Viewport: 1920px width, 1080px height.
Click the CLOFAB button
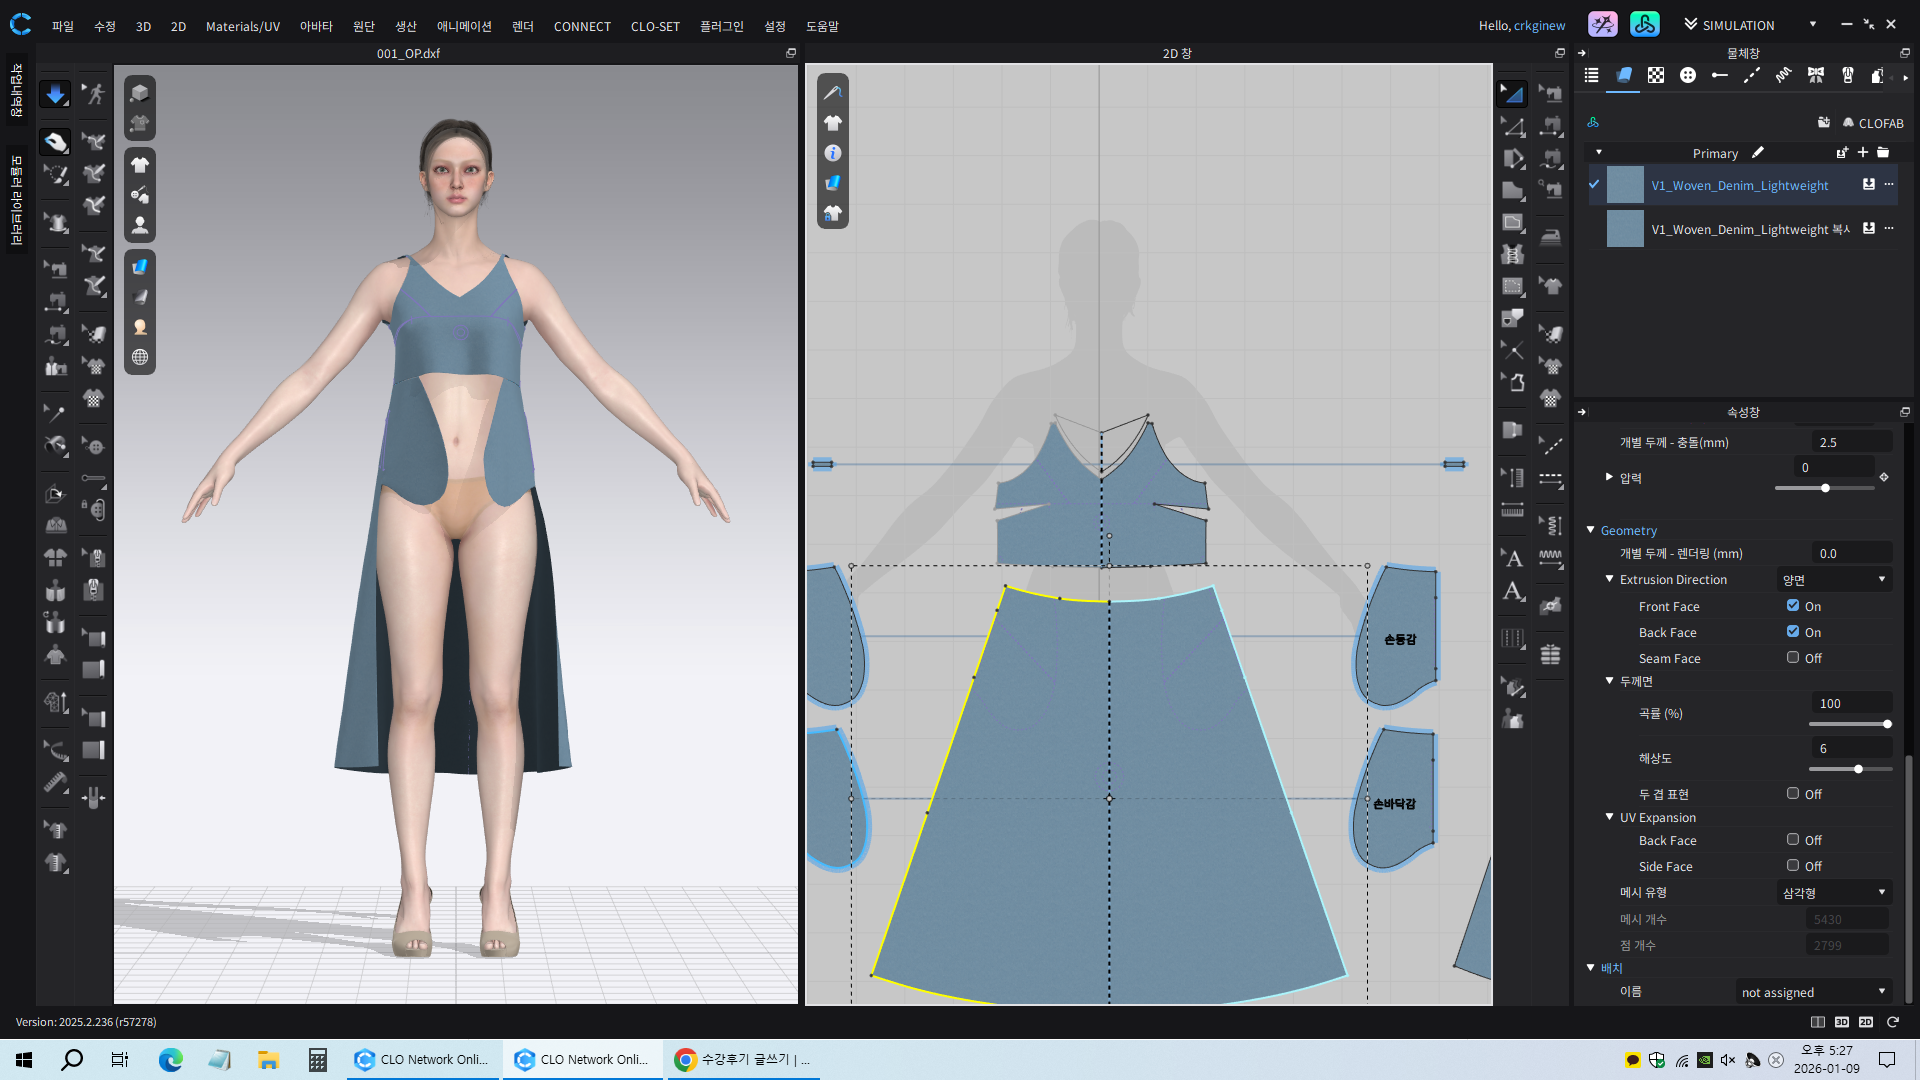click(1873, 123)
